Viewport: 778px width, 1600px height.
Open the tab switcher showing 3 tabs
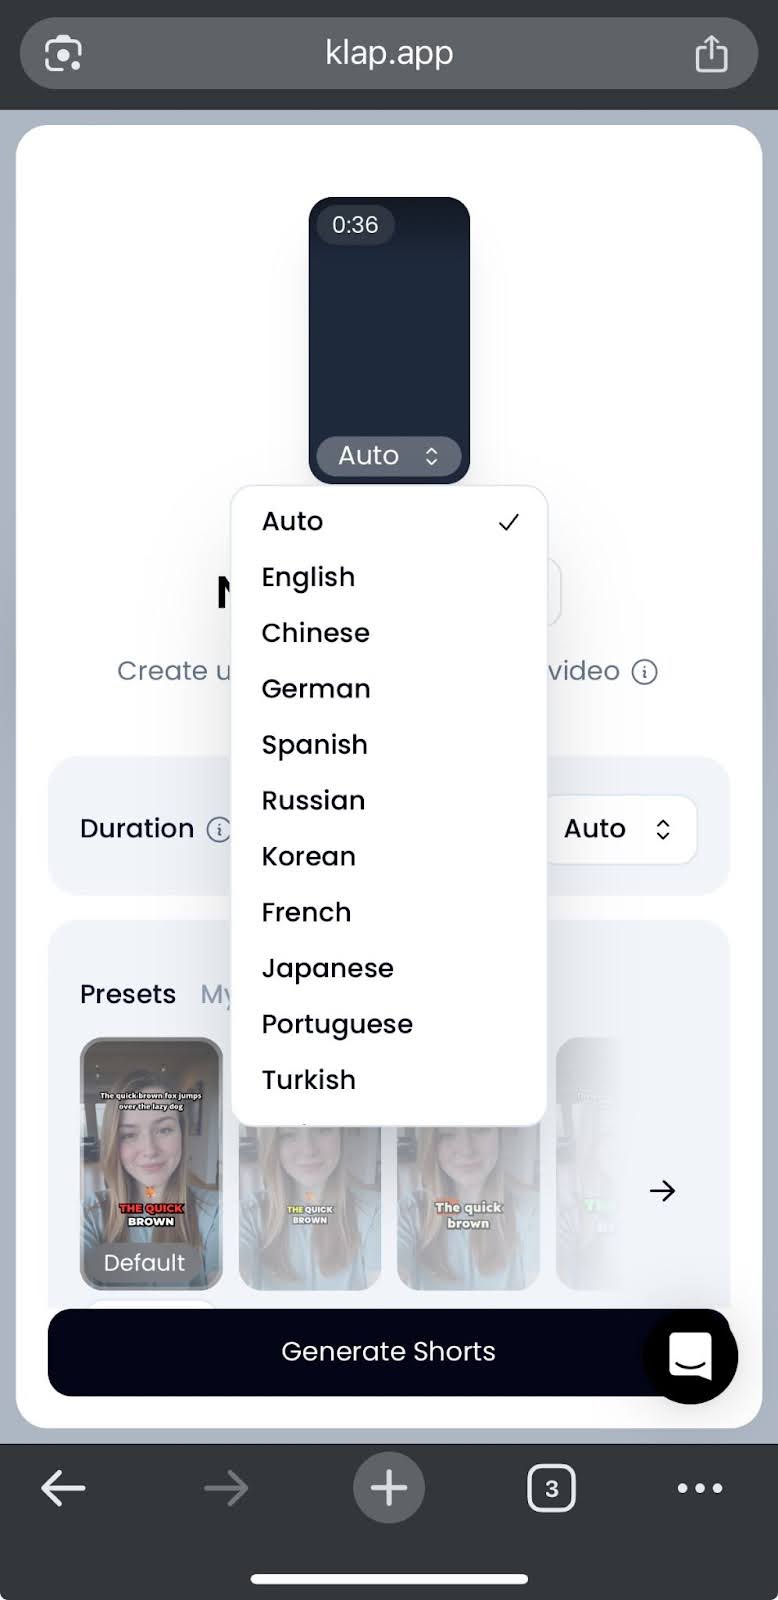[x=551, y=1488]
